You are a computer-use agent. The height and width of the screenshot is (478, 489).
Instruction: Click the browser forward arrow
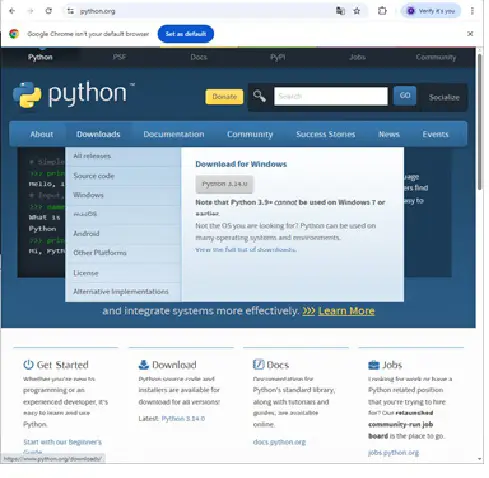point(30,11)
